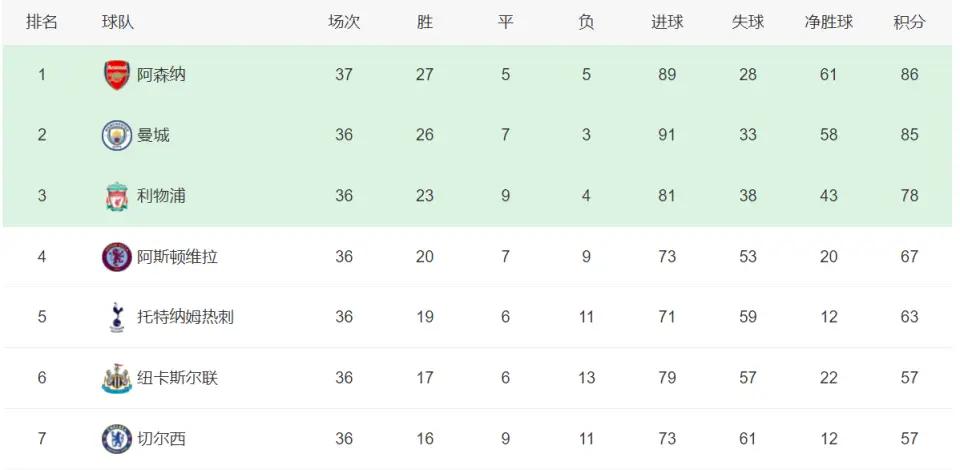Click the Newcastle United crest
Image resolution: width=960 pixels, height=470 pixels.
tap(116, 378)
